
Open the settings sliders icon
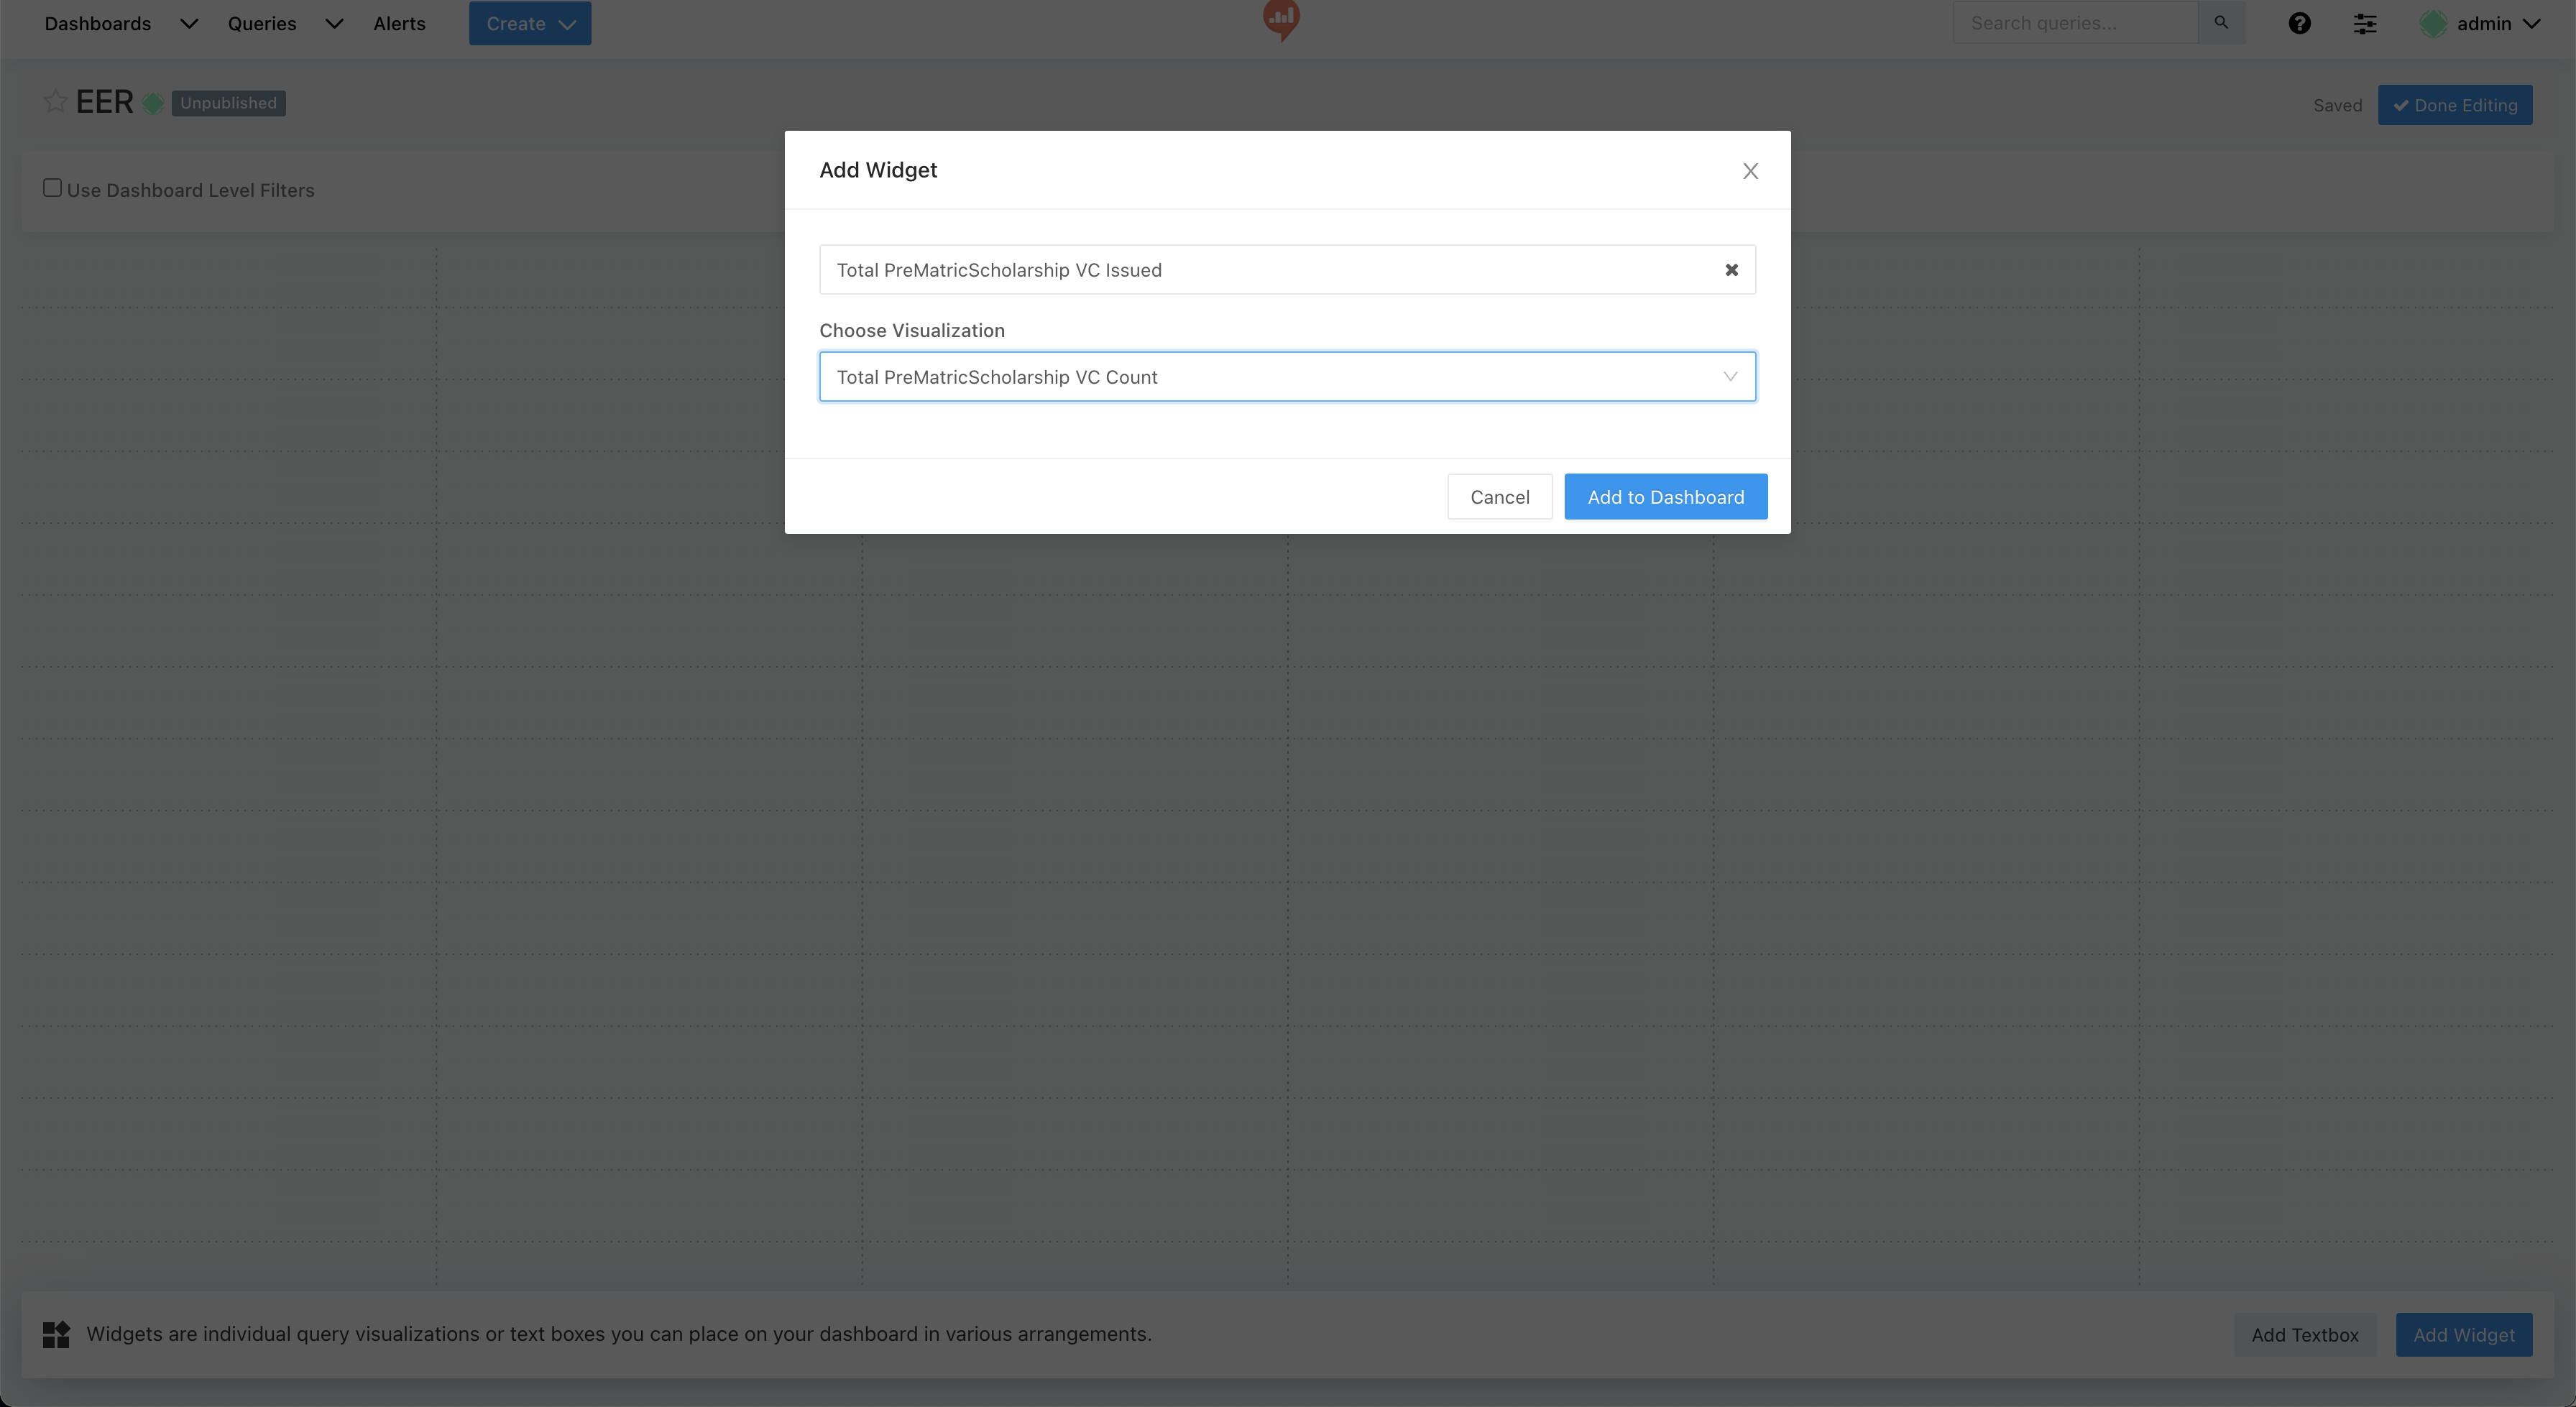point(2364,23)
